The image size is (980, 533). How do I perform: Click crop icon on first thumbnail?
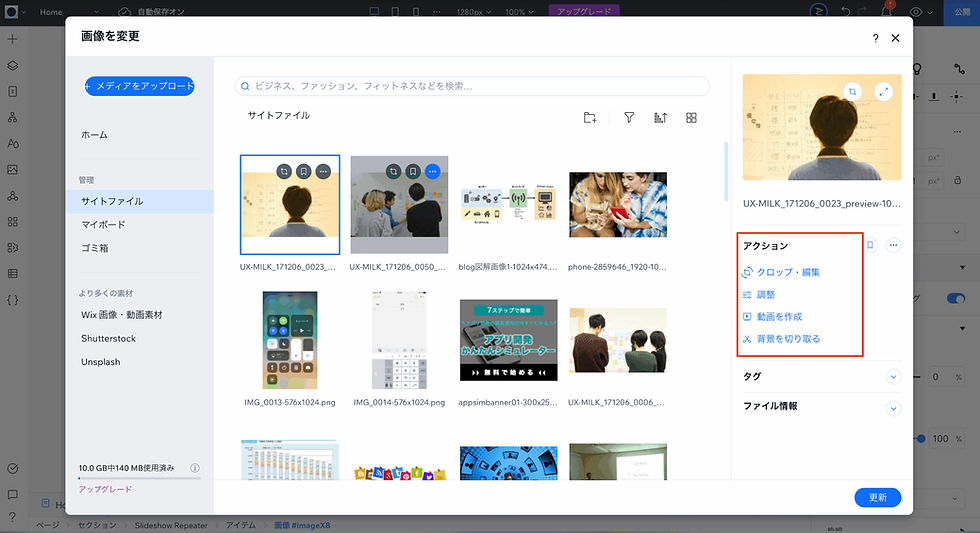click(x=284, y=171)
